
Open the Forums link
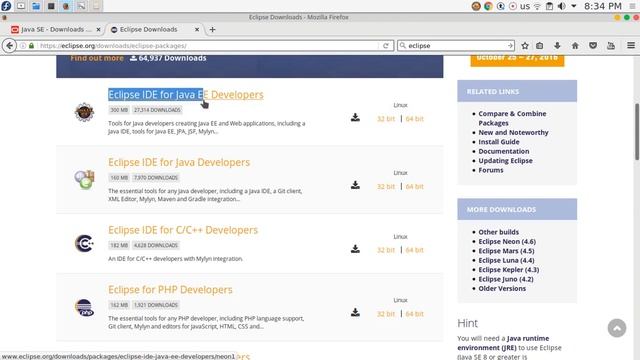pyautogui.click(x=491, y=170)
